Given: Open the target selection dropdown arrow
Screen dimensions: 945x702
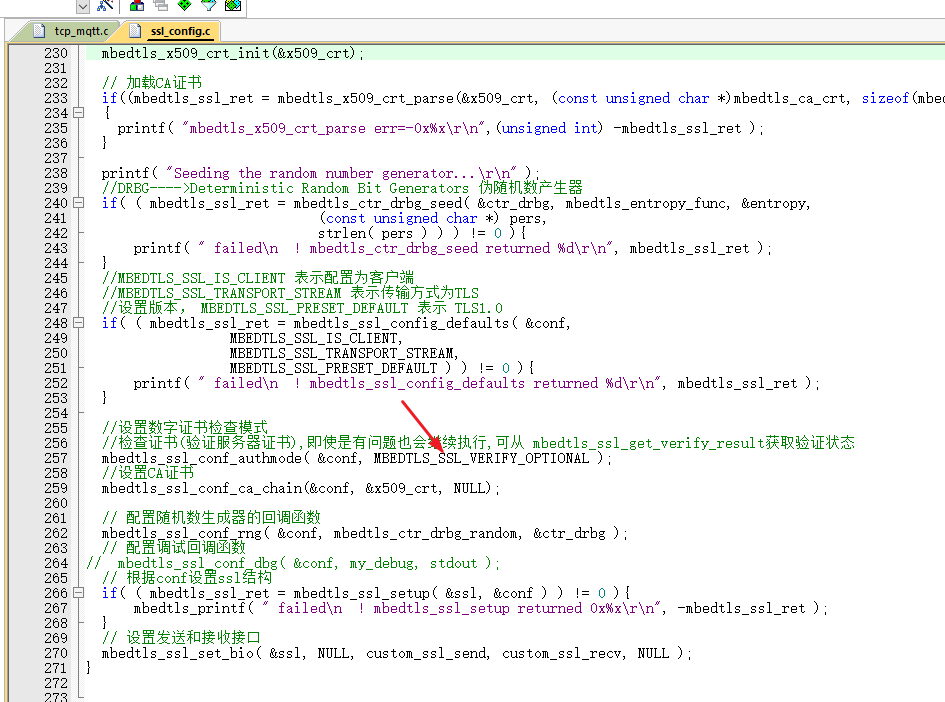Looking at the screenshot, I should coord(83,6).
